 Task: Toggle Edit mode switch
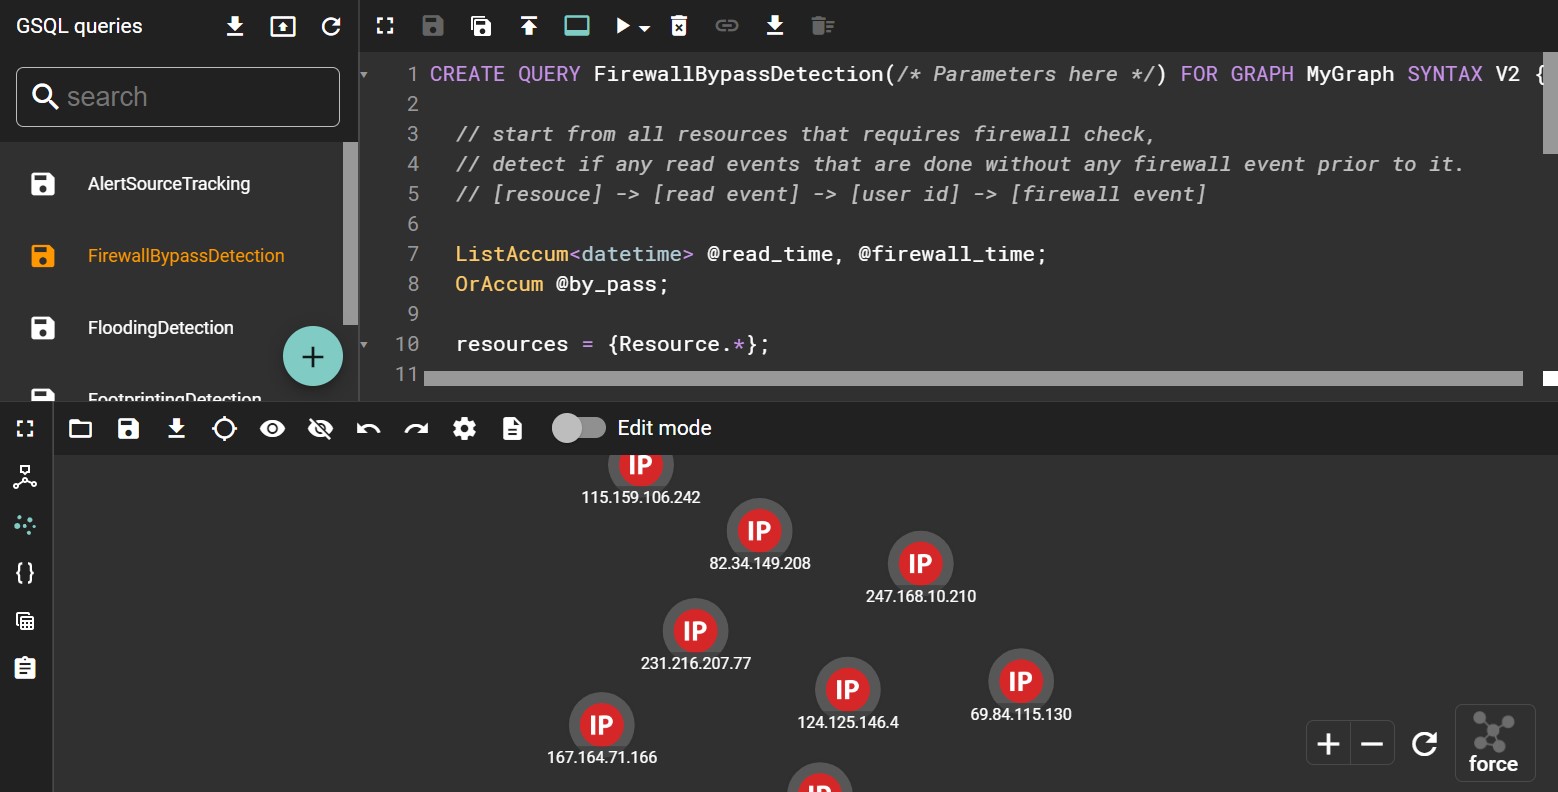pos(579,428)
